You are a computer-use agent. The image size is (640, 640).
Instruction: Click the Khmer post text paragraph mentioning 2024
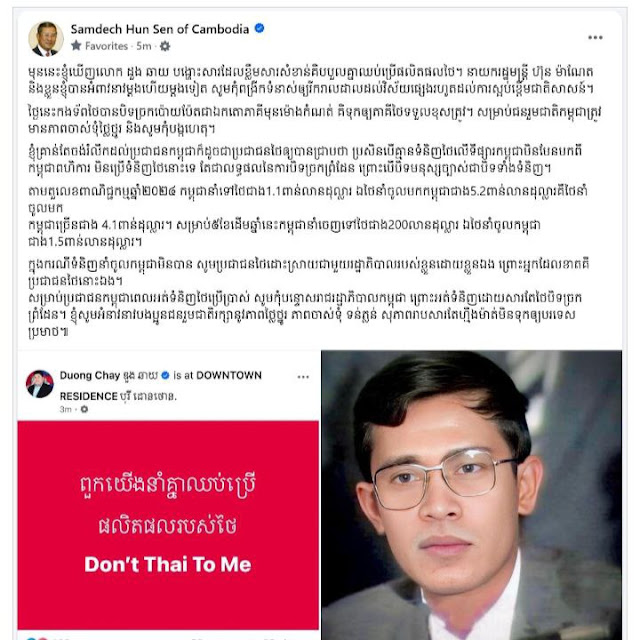point(308,216)
